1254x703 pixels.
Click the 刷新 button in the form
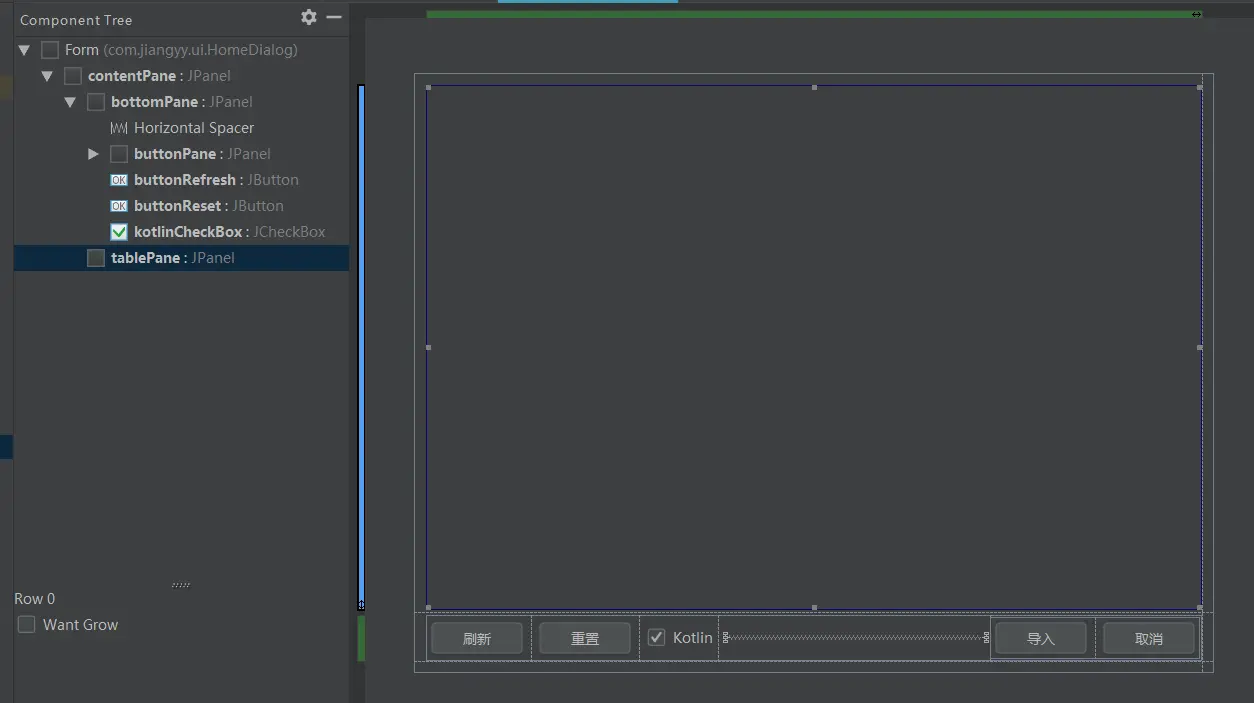pyautogui.click(x=477, y=638)
